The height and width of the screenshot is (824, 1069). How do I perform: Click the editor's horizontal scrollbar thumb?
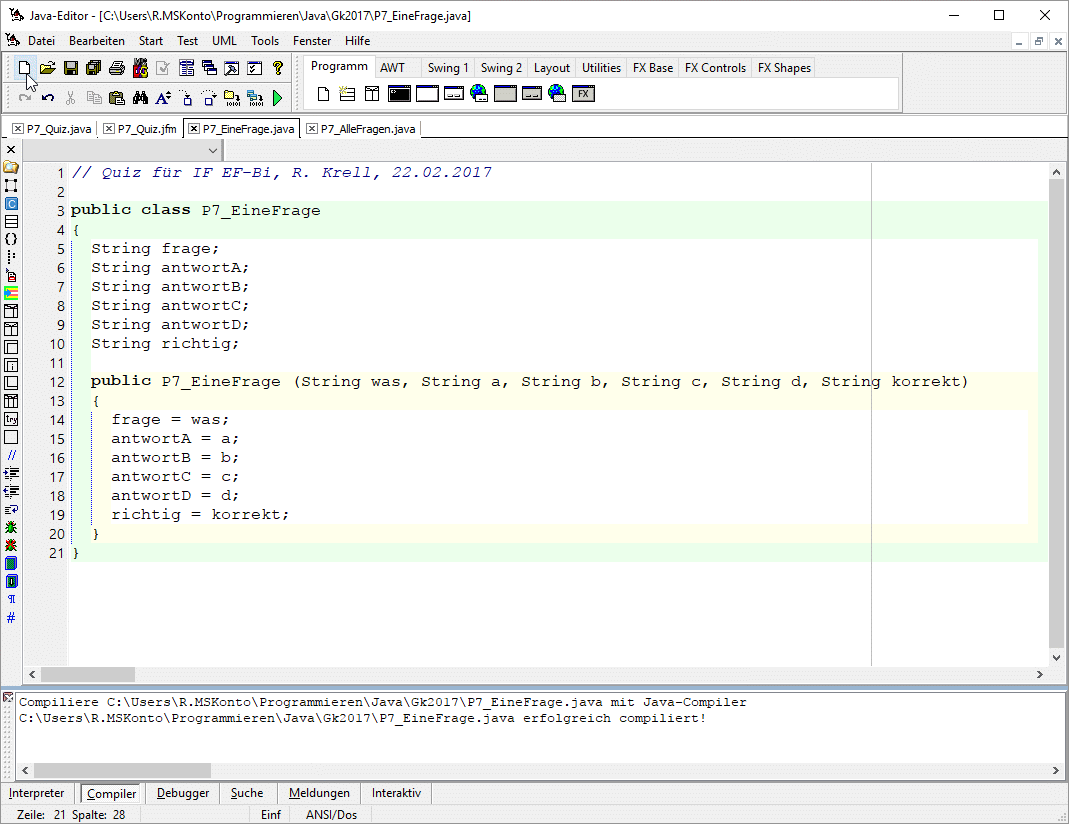(87, 674)
